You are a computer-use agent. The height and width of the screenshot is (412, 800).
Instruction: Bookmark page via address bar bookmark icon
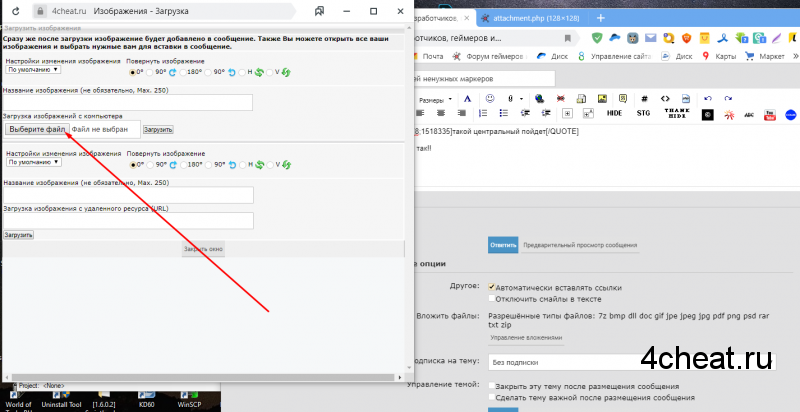tap(567, 38)
